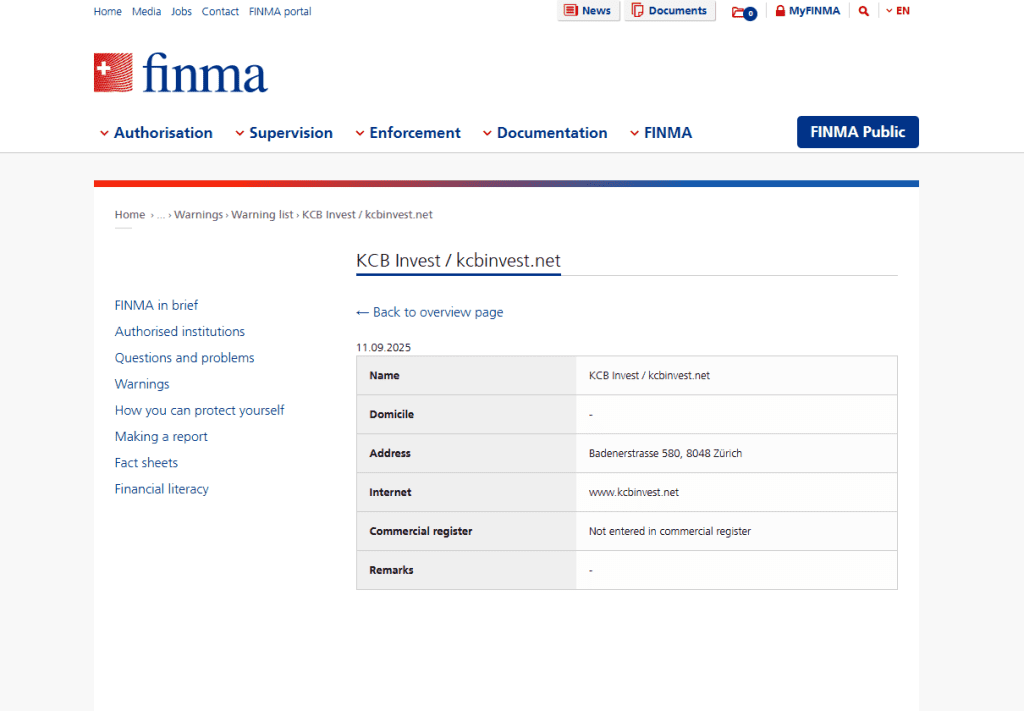Click the www.kcbinvest.net table value
This screenshot has height=711, width=1024.
tap(633, 492)
